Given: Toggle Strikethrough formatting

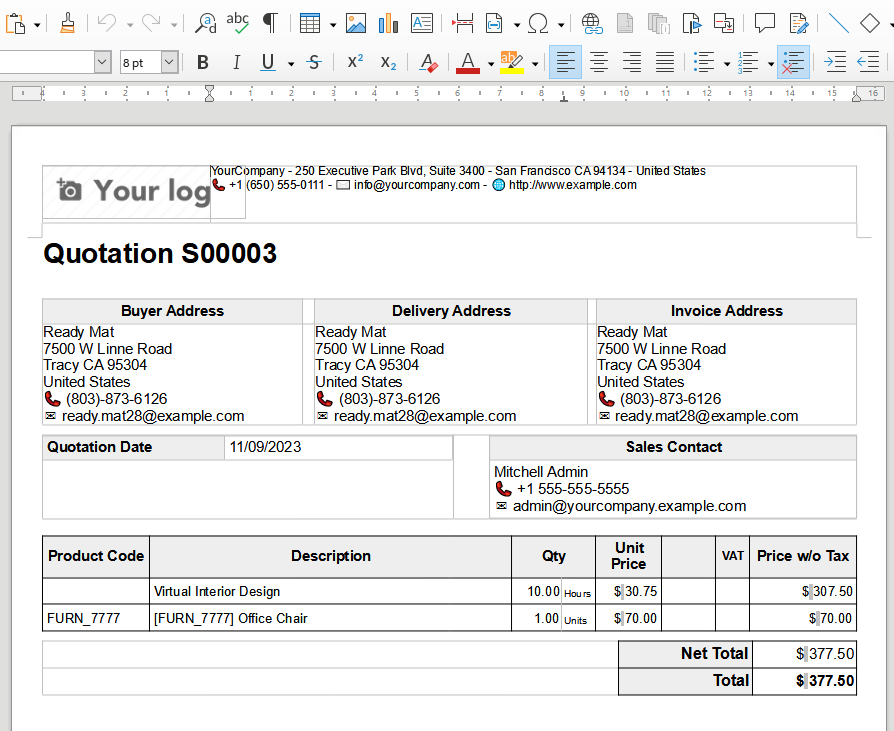Looking at the screenshot, I should 314,62.
